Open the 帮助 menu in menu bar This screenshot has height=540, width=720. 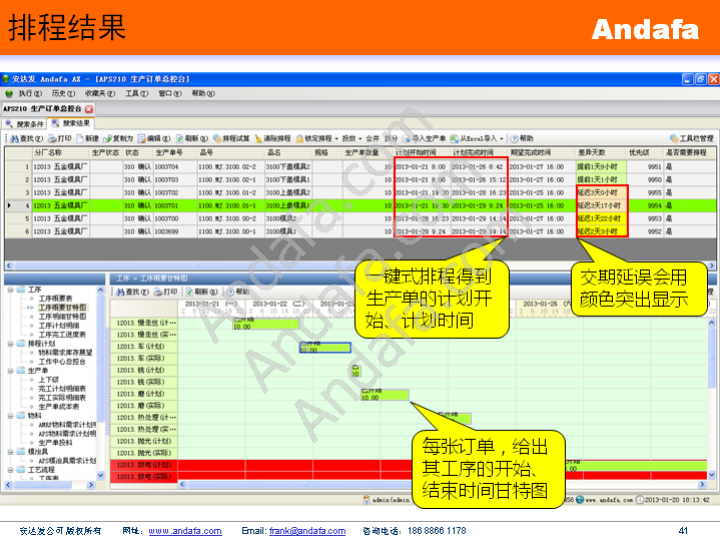(x=203, y=94)
